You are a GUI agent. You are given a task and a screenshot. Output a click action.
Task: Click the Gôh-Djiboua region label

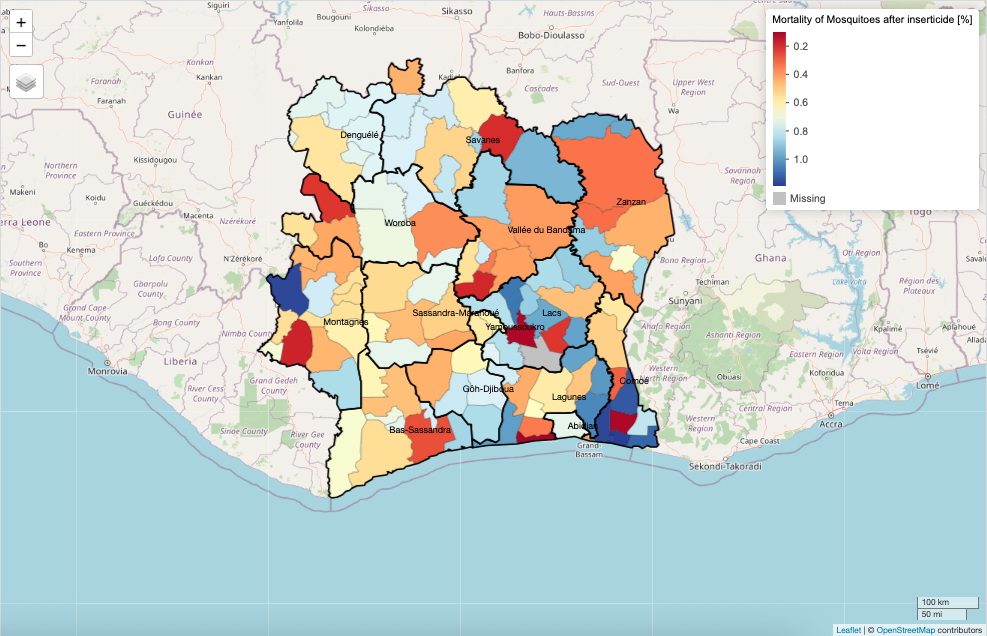click(488, 389)
